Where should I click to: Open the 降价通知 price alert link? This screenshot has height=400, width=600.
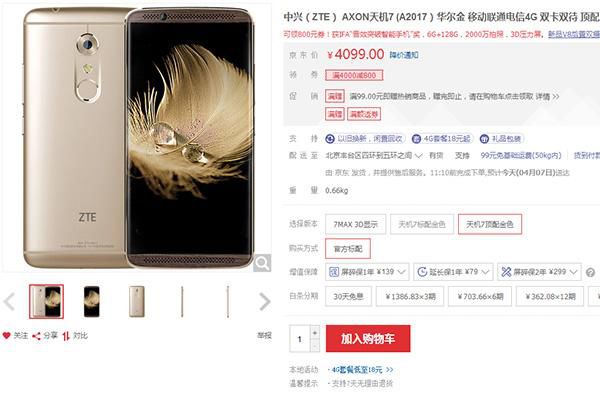tap(404, 55)
